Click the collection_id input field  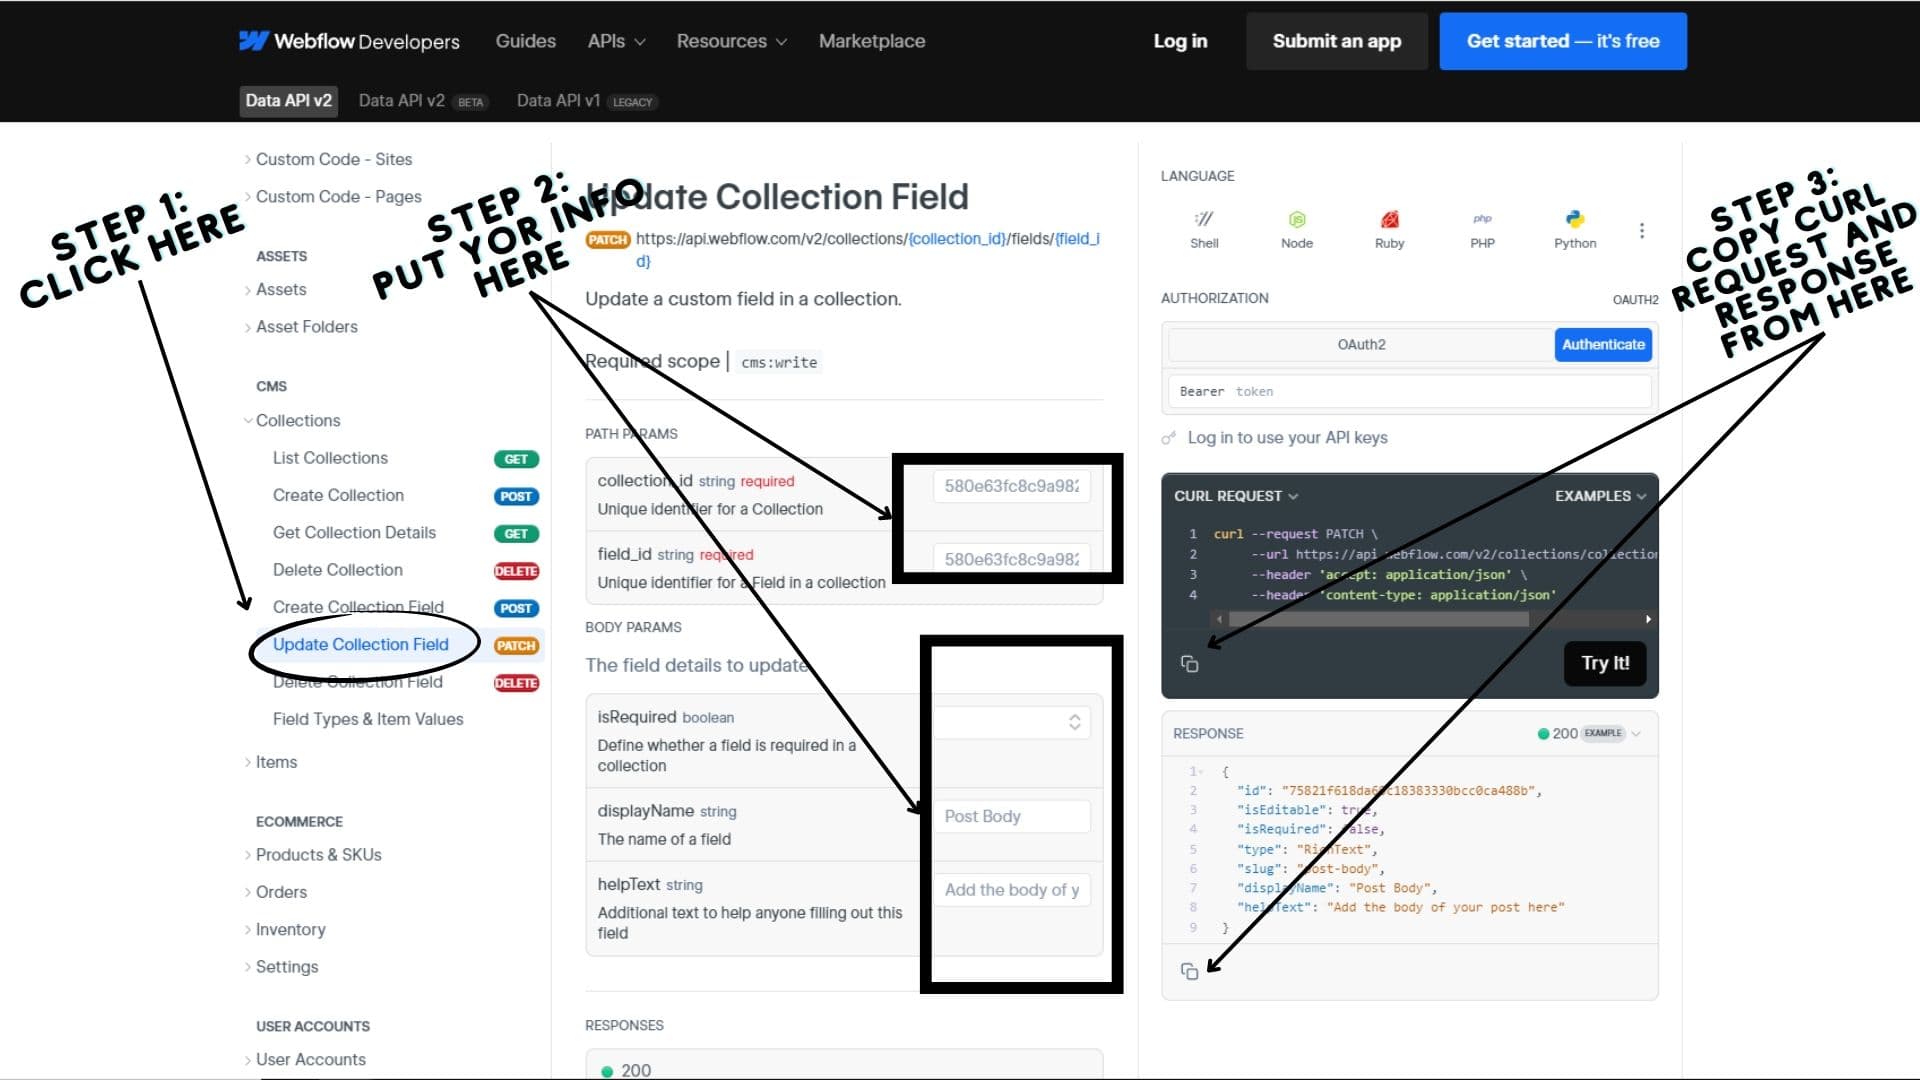[1011, 486]
